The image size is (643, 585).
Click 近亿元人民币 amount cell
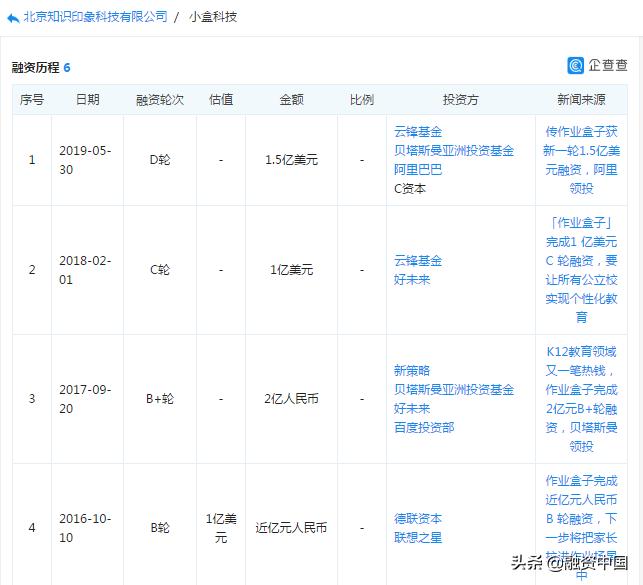point(292,528)
